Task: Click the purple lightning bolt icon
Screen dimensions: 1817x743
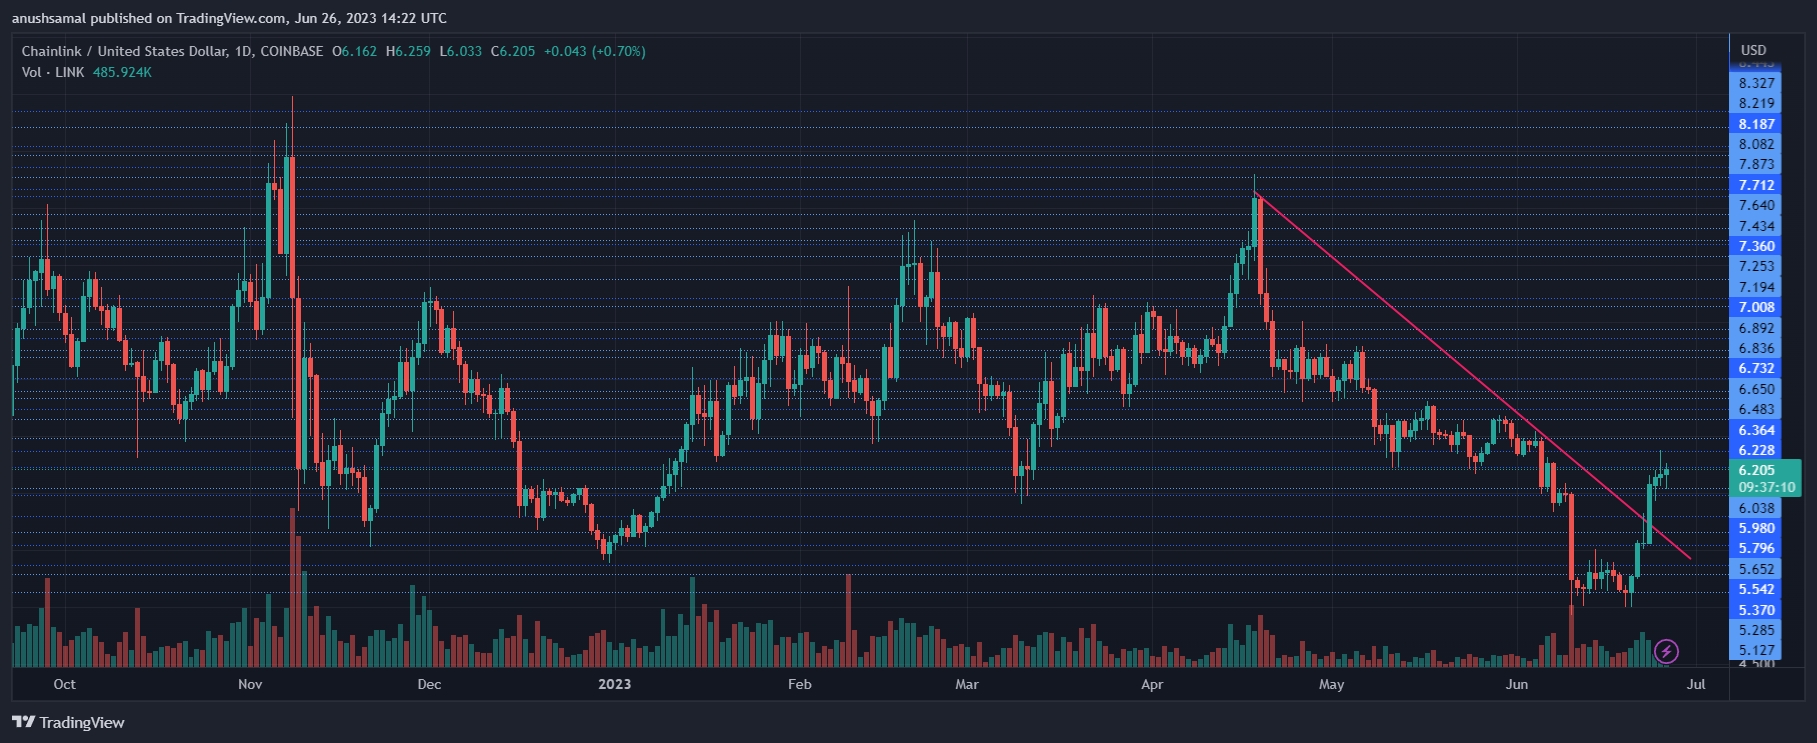Action: pos(1666,652)
